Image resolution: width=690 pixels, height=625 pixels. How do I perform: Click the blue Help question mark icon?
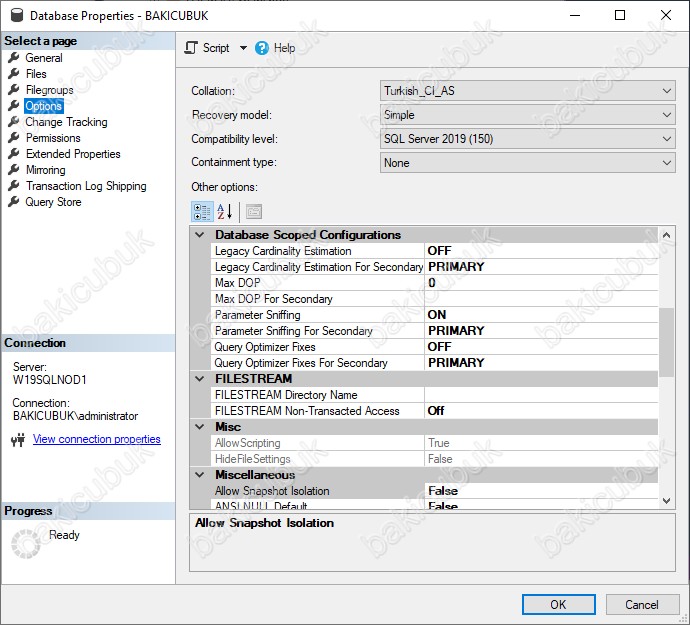[x=261, y=48]
